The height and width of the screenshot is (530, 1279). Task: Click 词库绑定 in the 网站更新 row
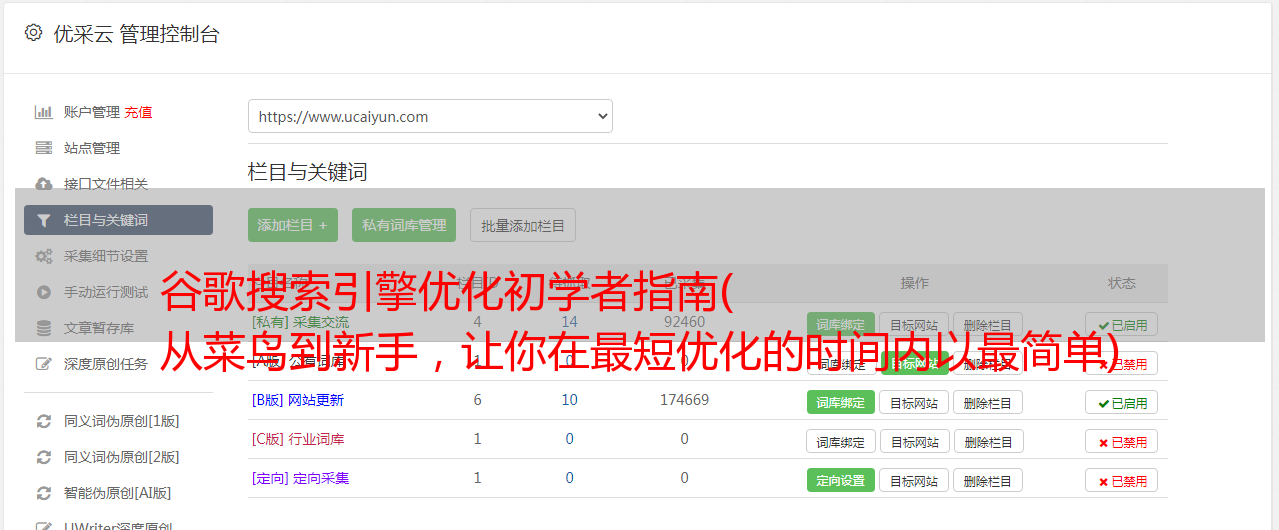click(x=841, y=403)
